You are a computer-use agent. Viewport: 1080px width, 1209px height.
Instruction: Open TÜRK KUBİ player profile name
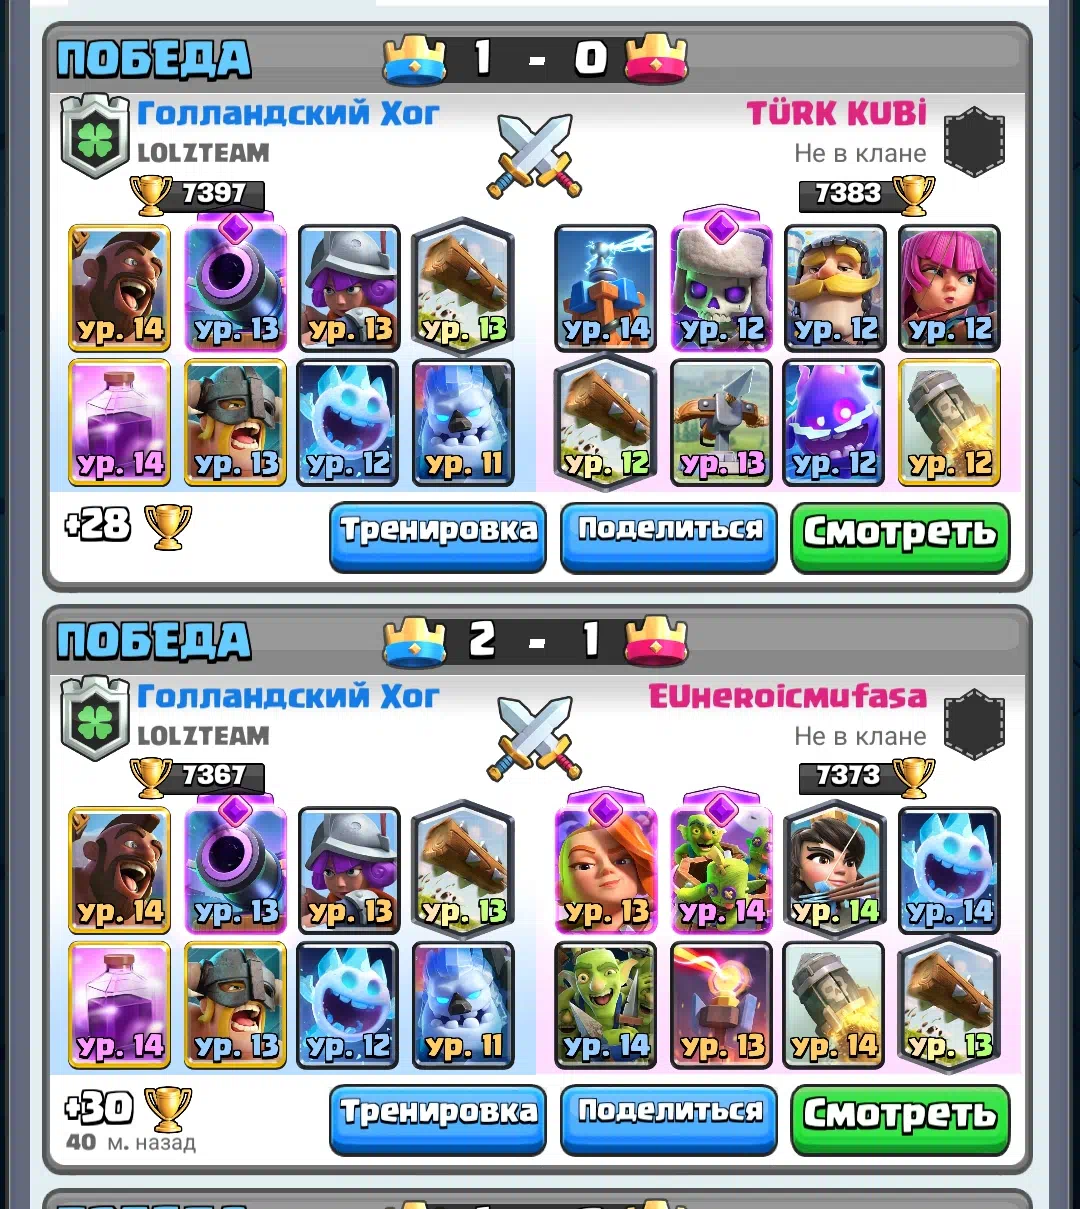[837, 113]
